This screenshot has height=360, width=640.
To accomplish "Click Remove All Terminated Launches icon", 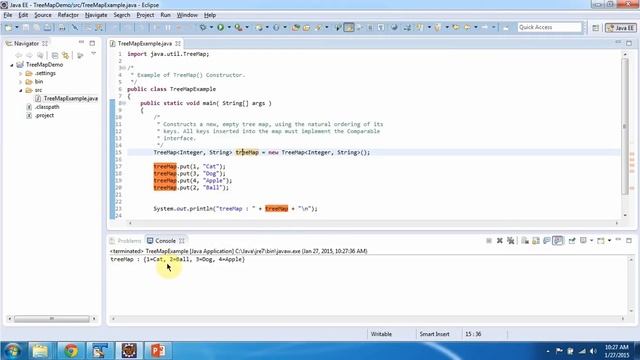I will [511, 241].
